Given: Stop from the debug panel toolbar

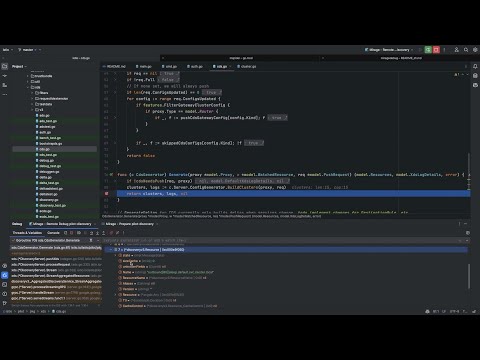Looking at the screenshot, I should coord(72,233).
